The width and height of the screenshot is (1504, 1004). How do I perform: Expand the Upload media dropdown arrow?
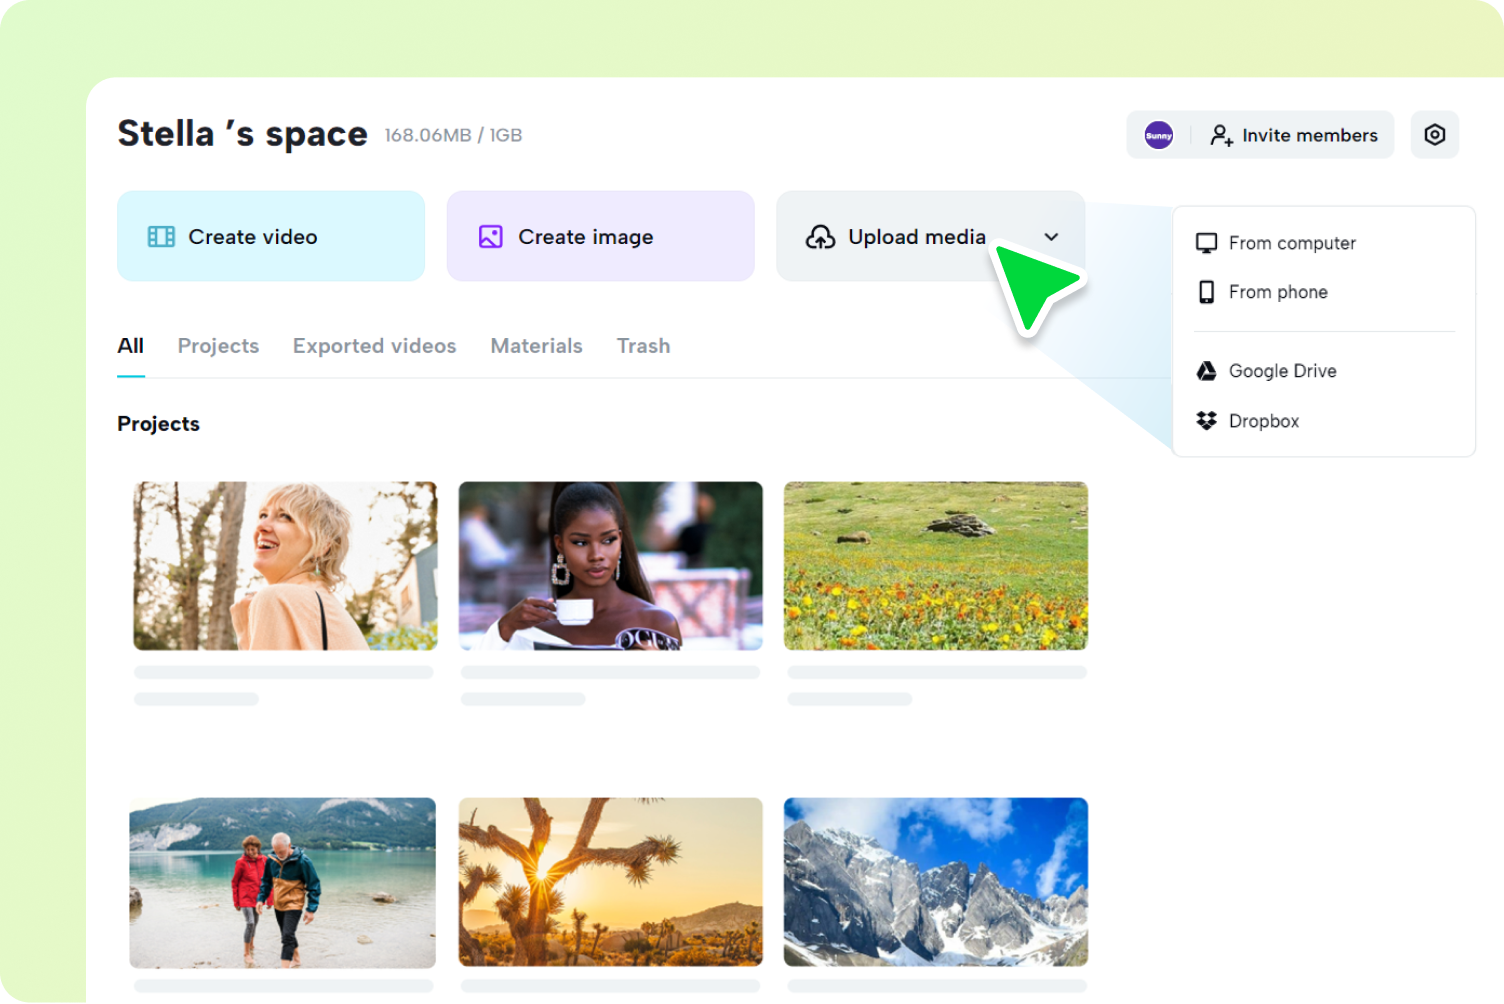(1051, 237)
